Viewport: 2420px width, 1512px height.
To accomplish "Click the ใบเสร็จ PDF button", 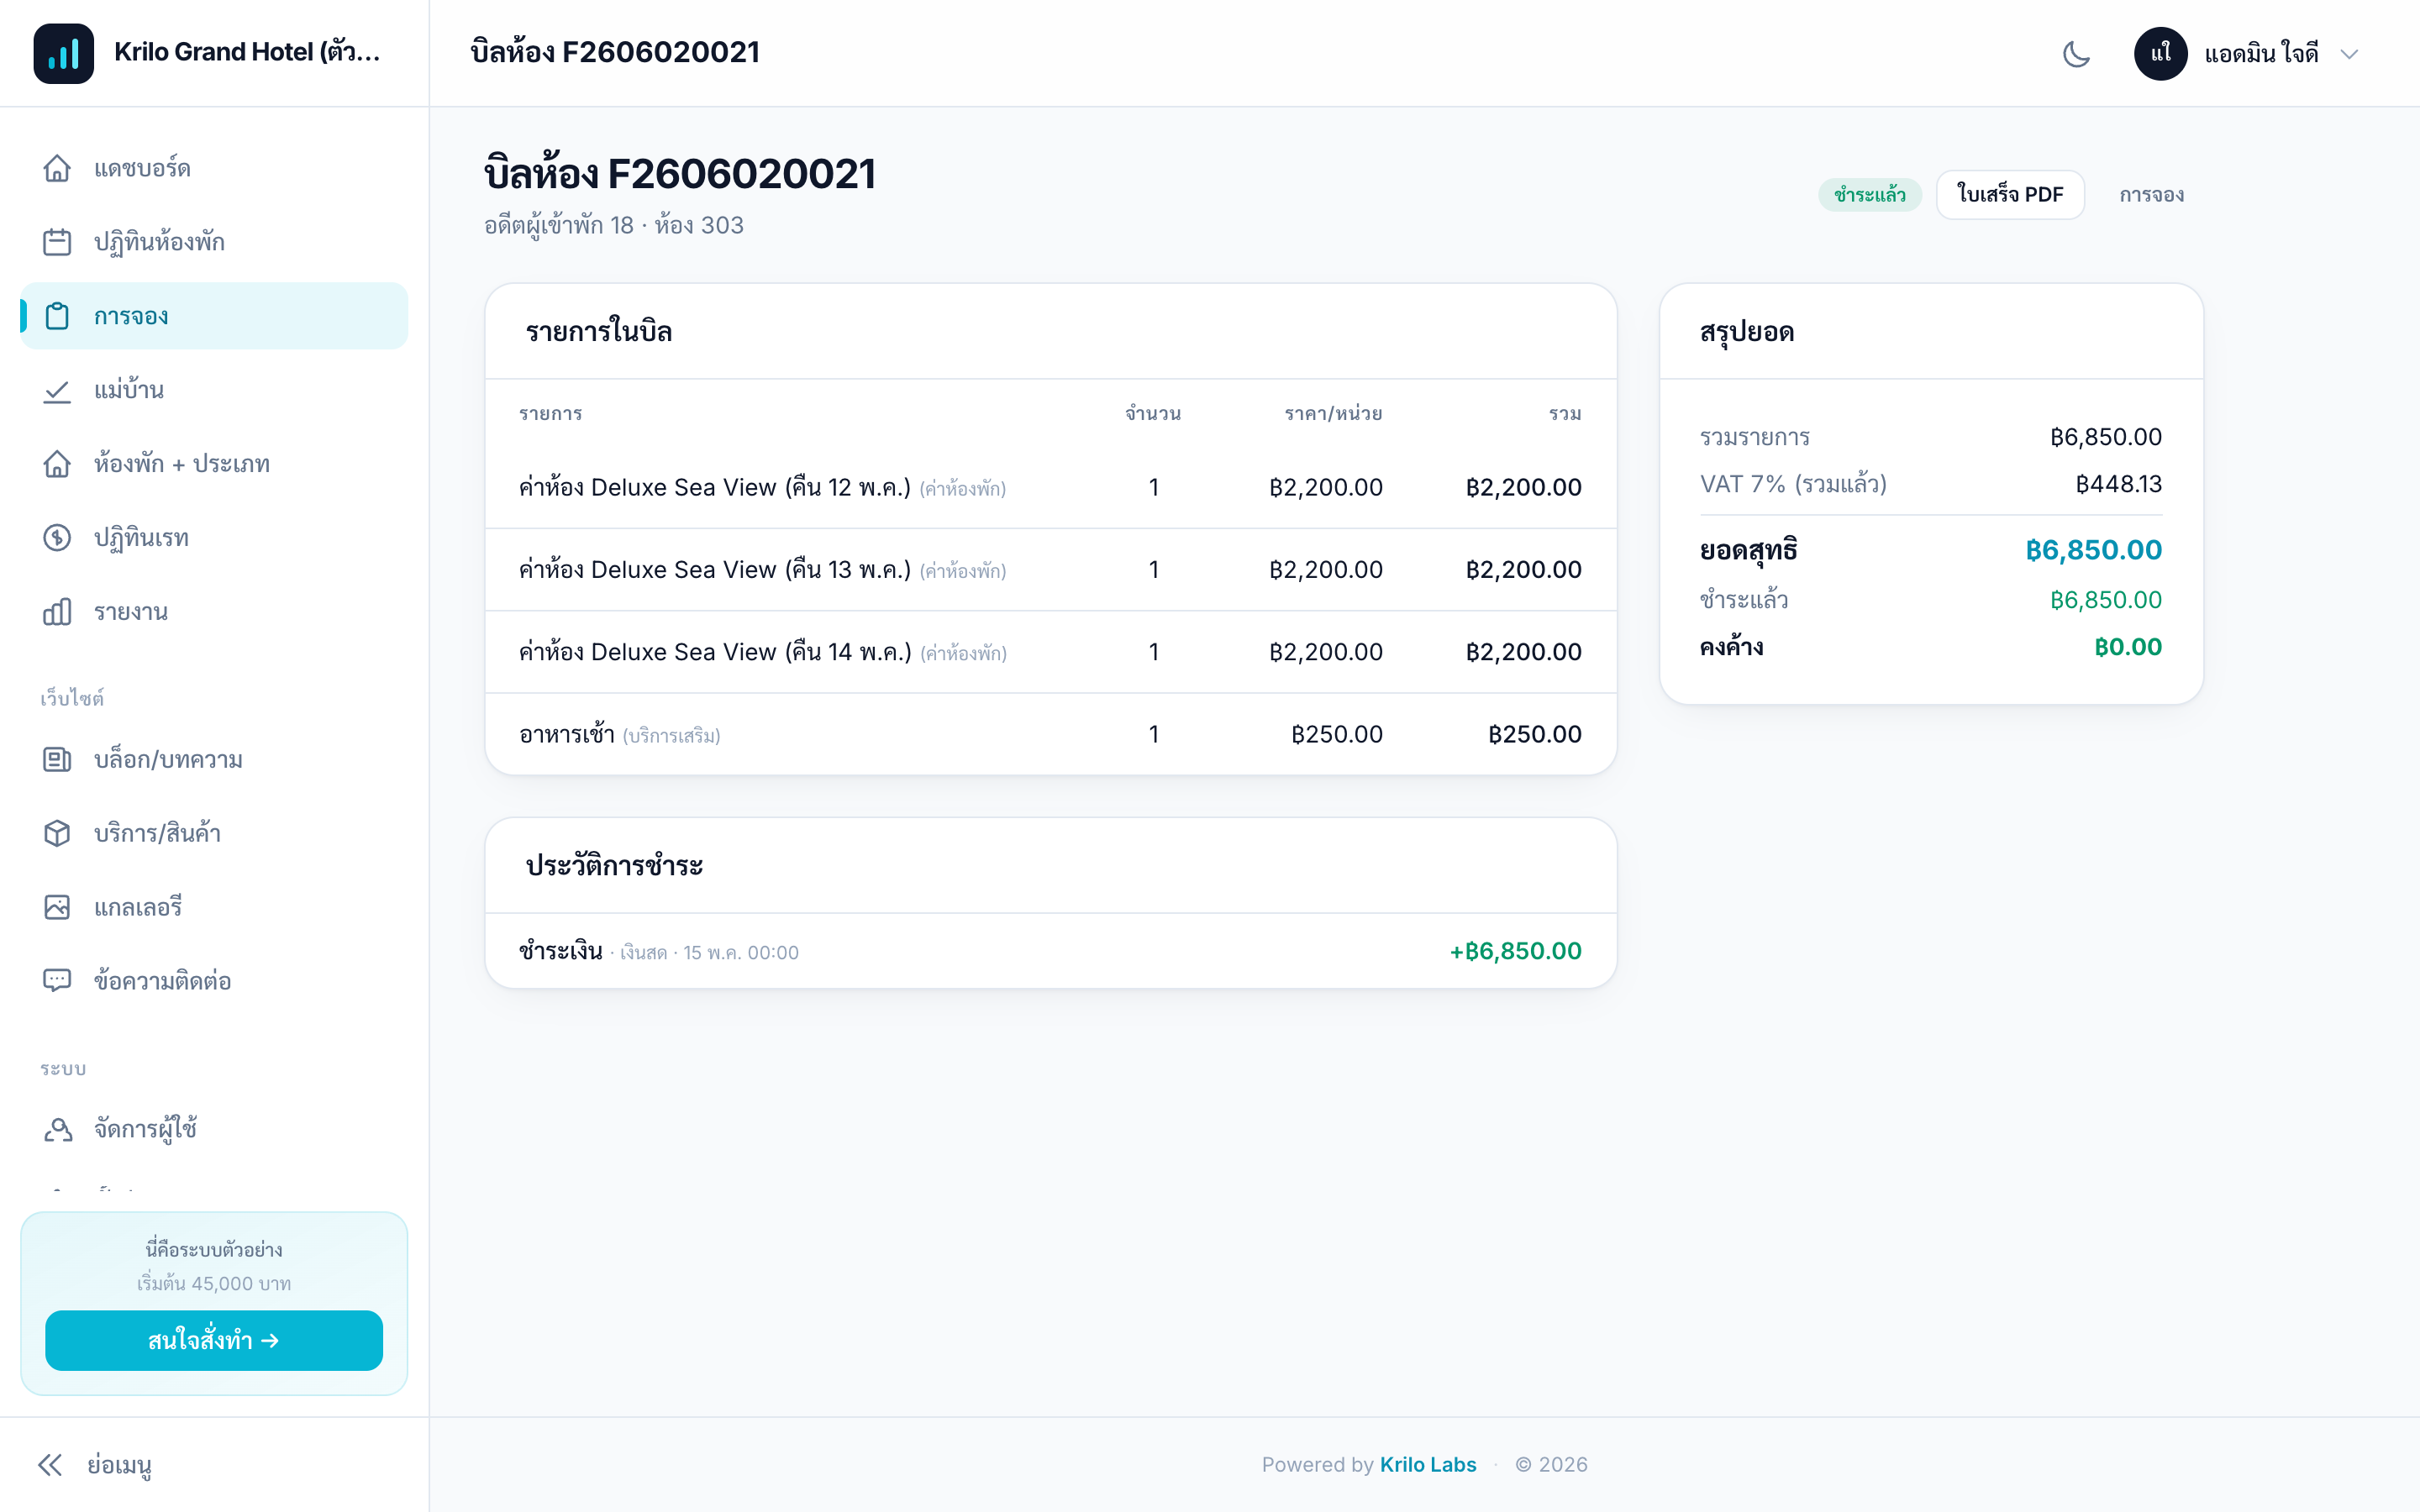I will [2010, 194].
